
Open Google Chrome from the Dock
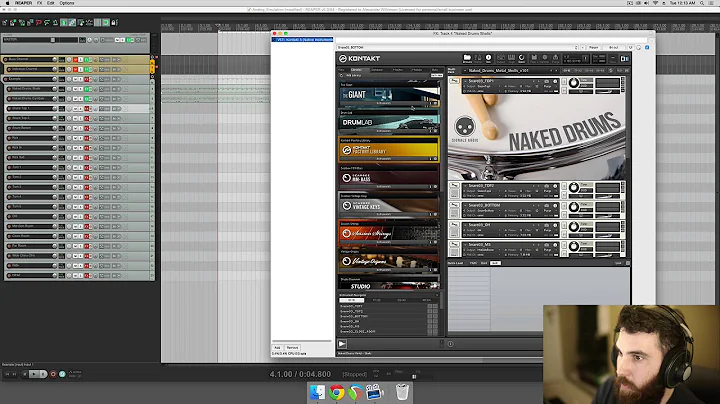[x=337, y=393]
